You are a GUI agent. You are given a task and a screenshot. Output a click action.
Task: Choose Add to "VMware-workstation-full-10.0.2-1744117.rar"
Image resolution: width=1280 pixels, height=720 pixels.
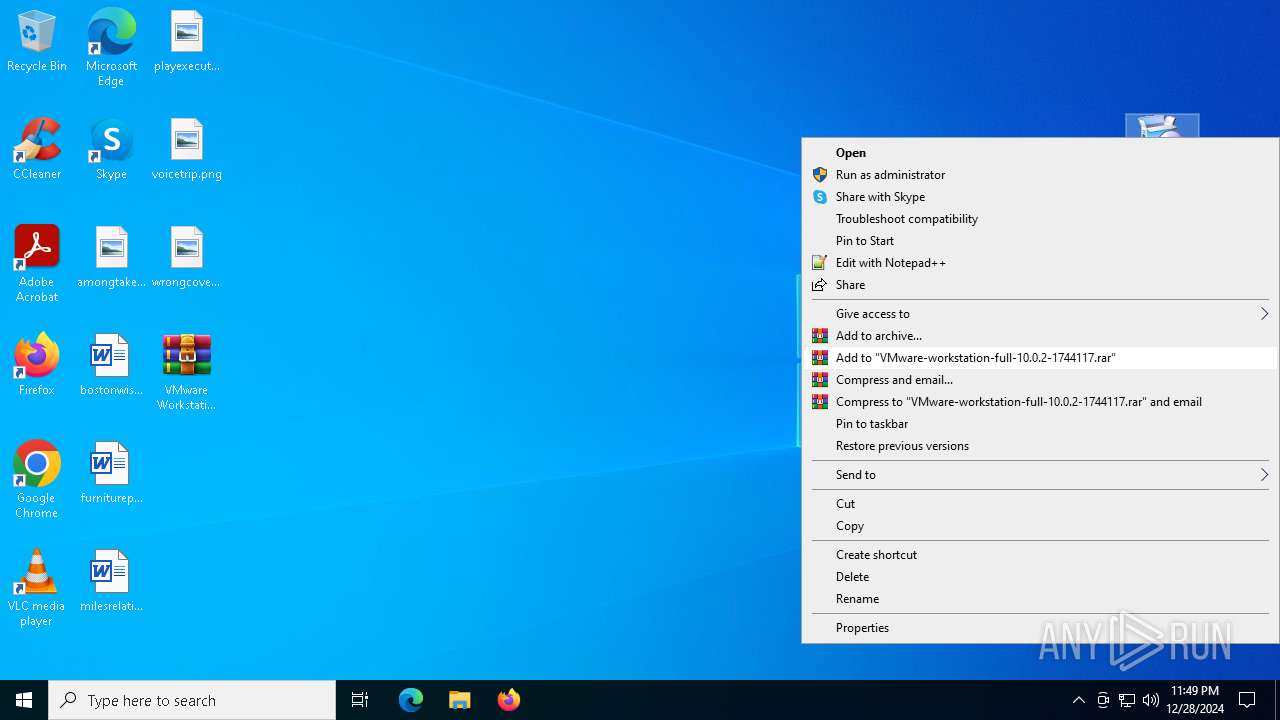(1040, 358)
